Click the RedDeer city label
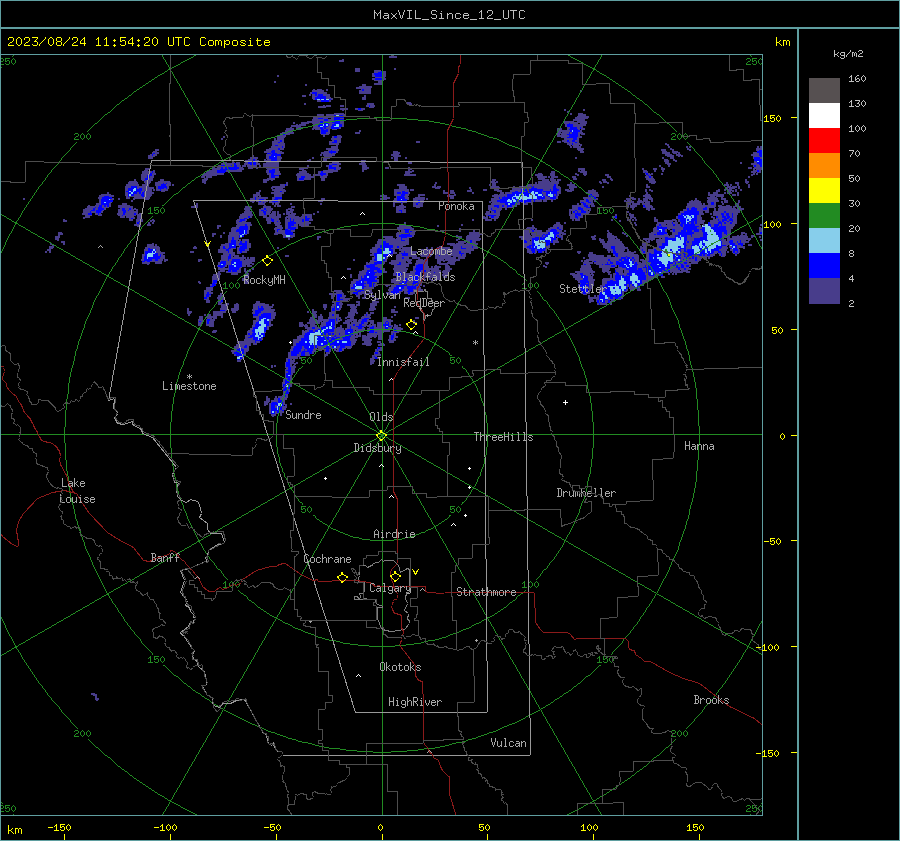Viewport: 900px width, 841px height. [x=424, y=303]
